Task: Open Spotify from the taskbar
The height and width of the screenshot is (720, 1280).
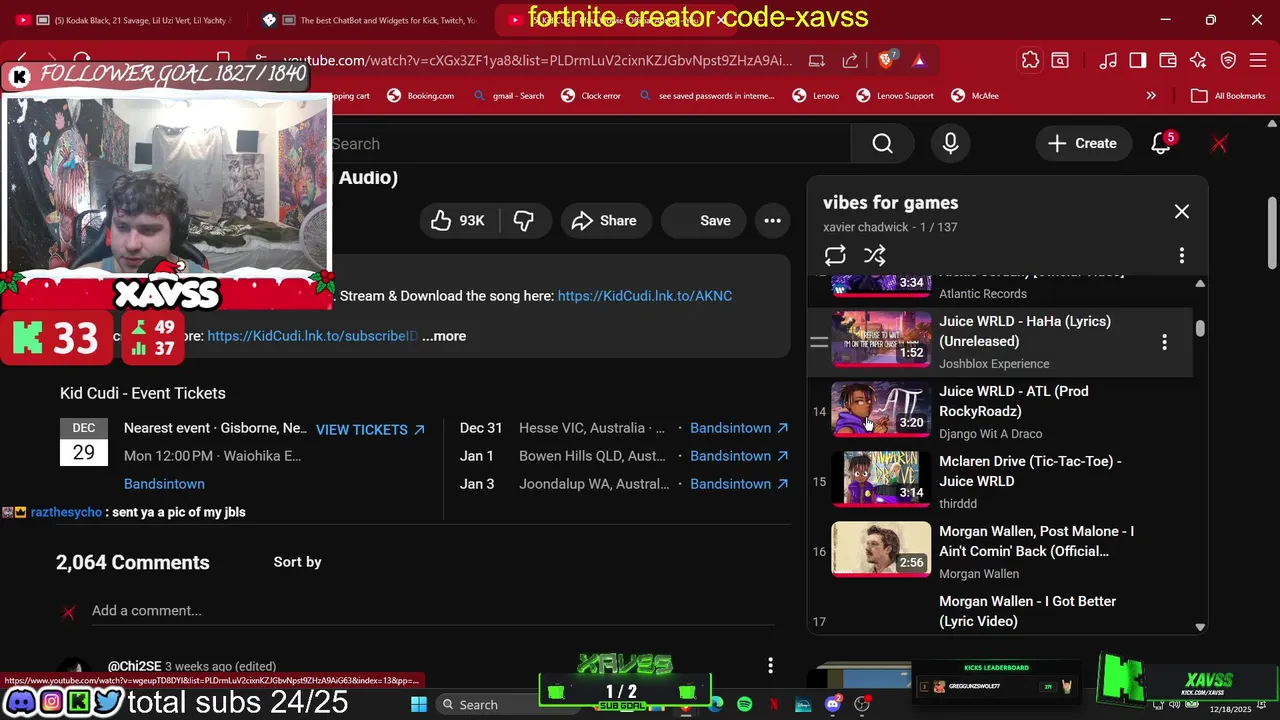Action: click(x=744, y=705)
